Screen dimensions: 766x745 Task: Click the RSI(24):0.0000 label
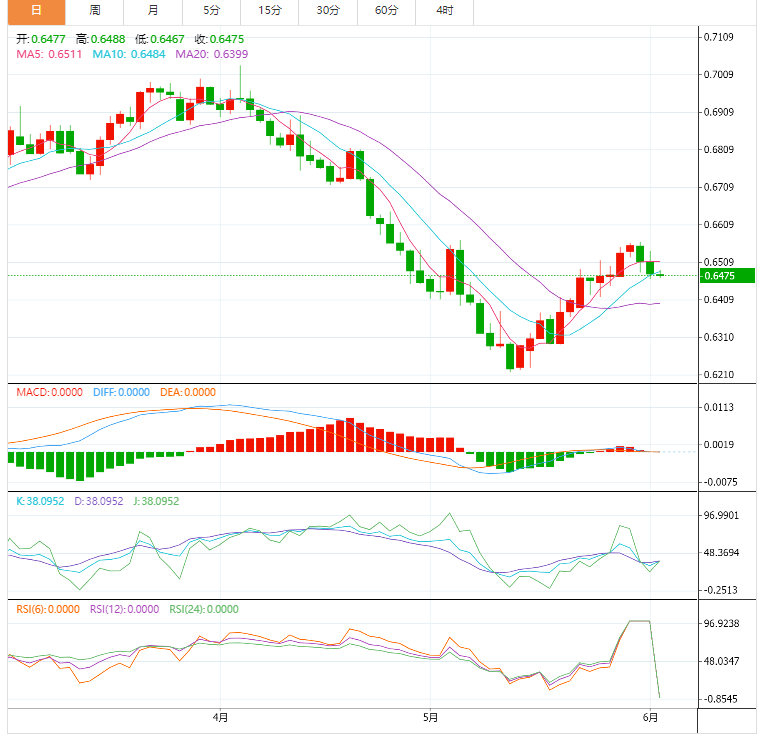click(x=204, y=609)
